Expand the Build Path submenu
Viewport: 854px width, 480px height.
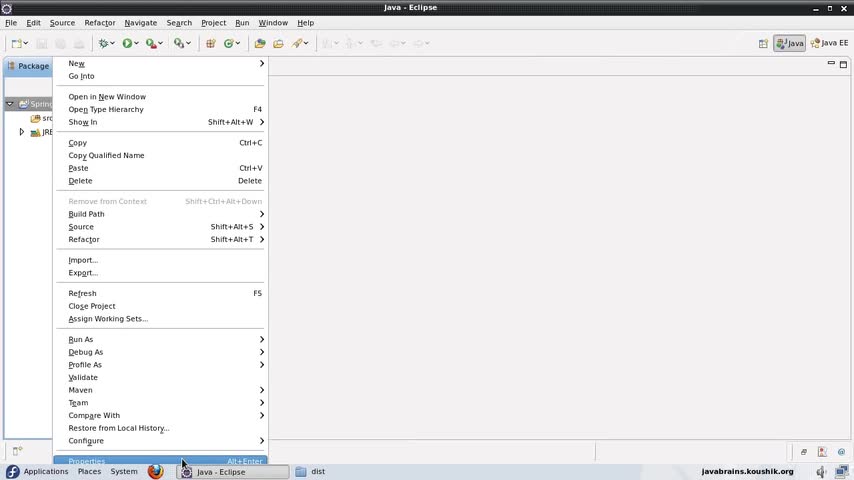coord(160,214)
